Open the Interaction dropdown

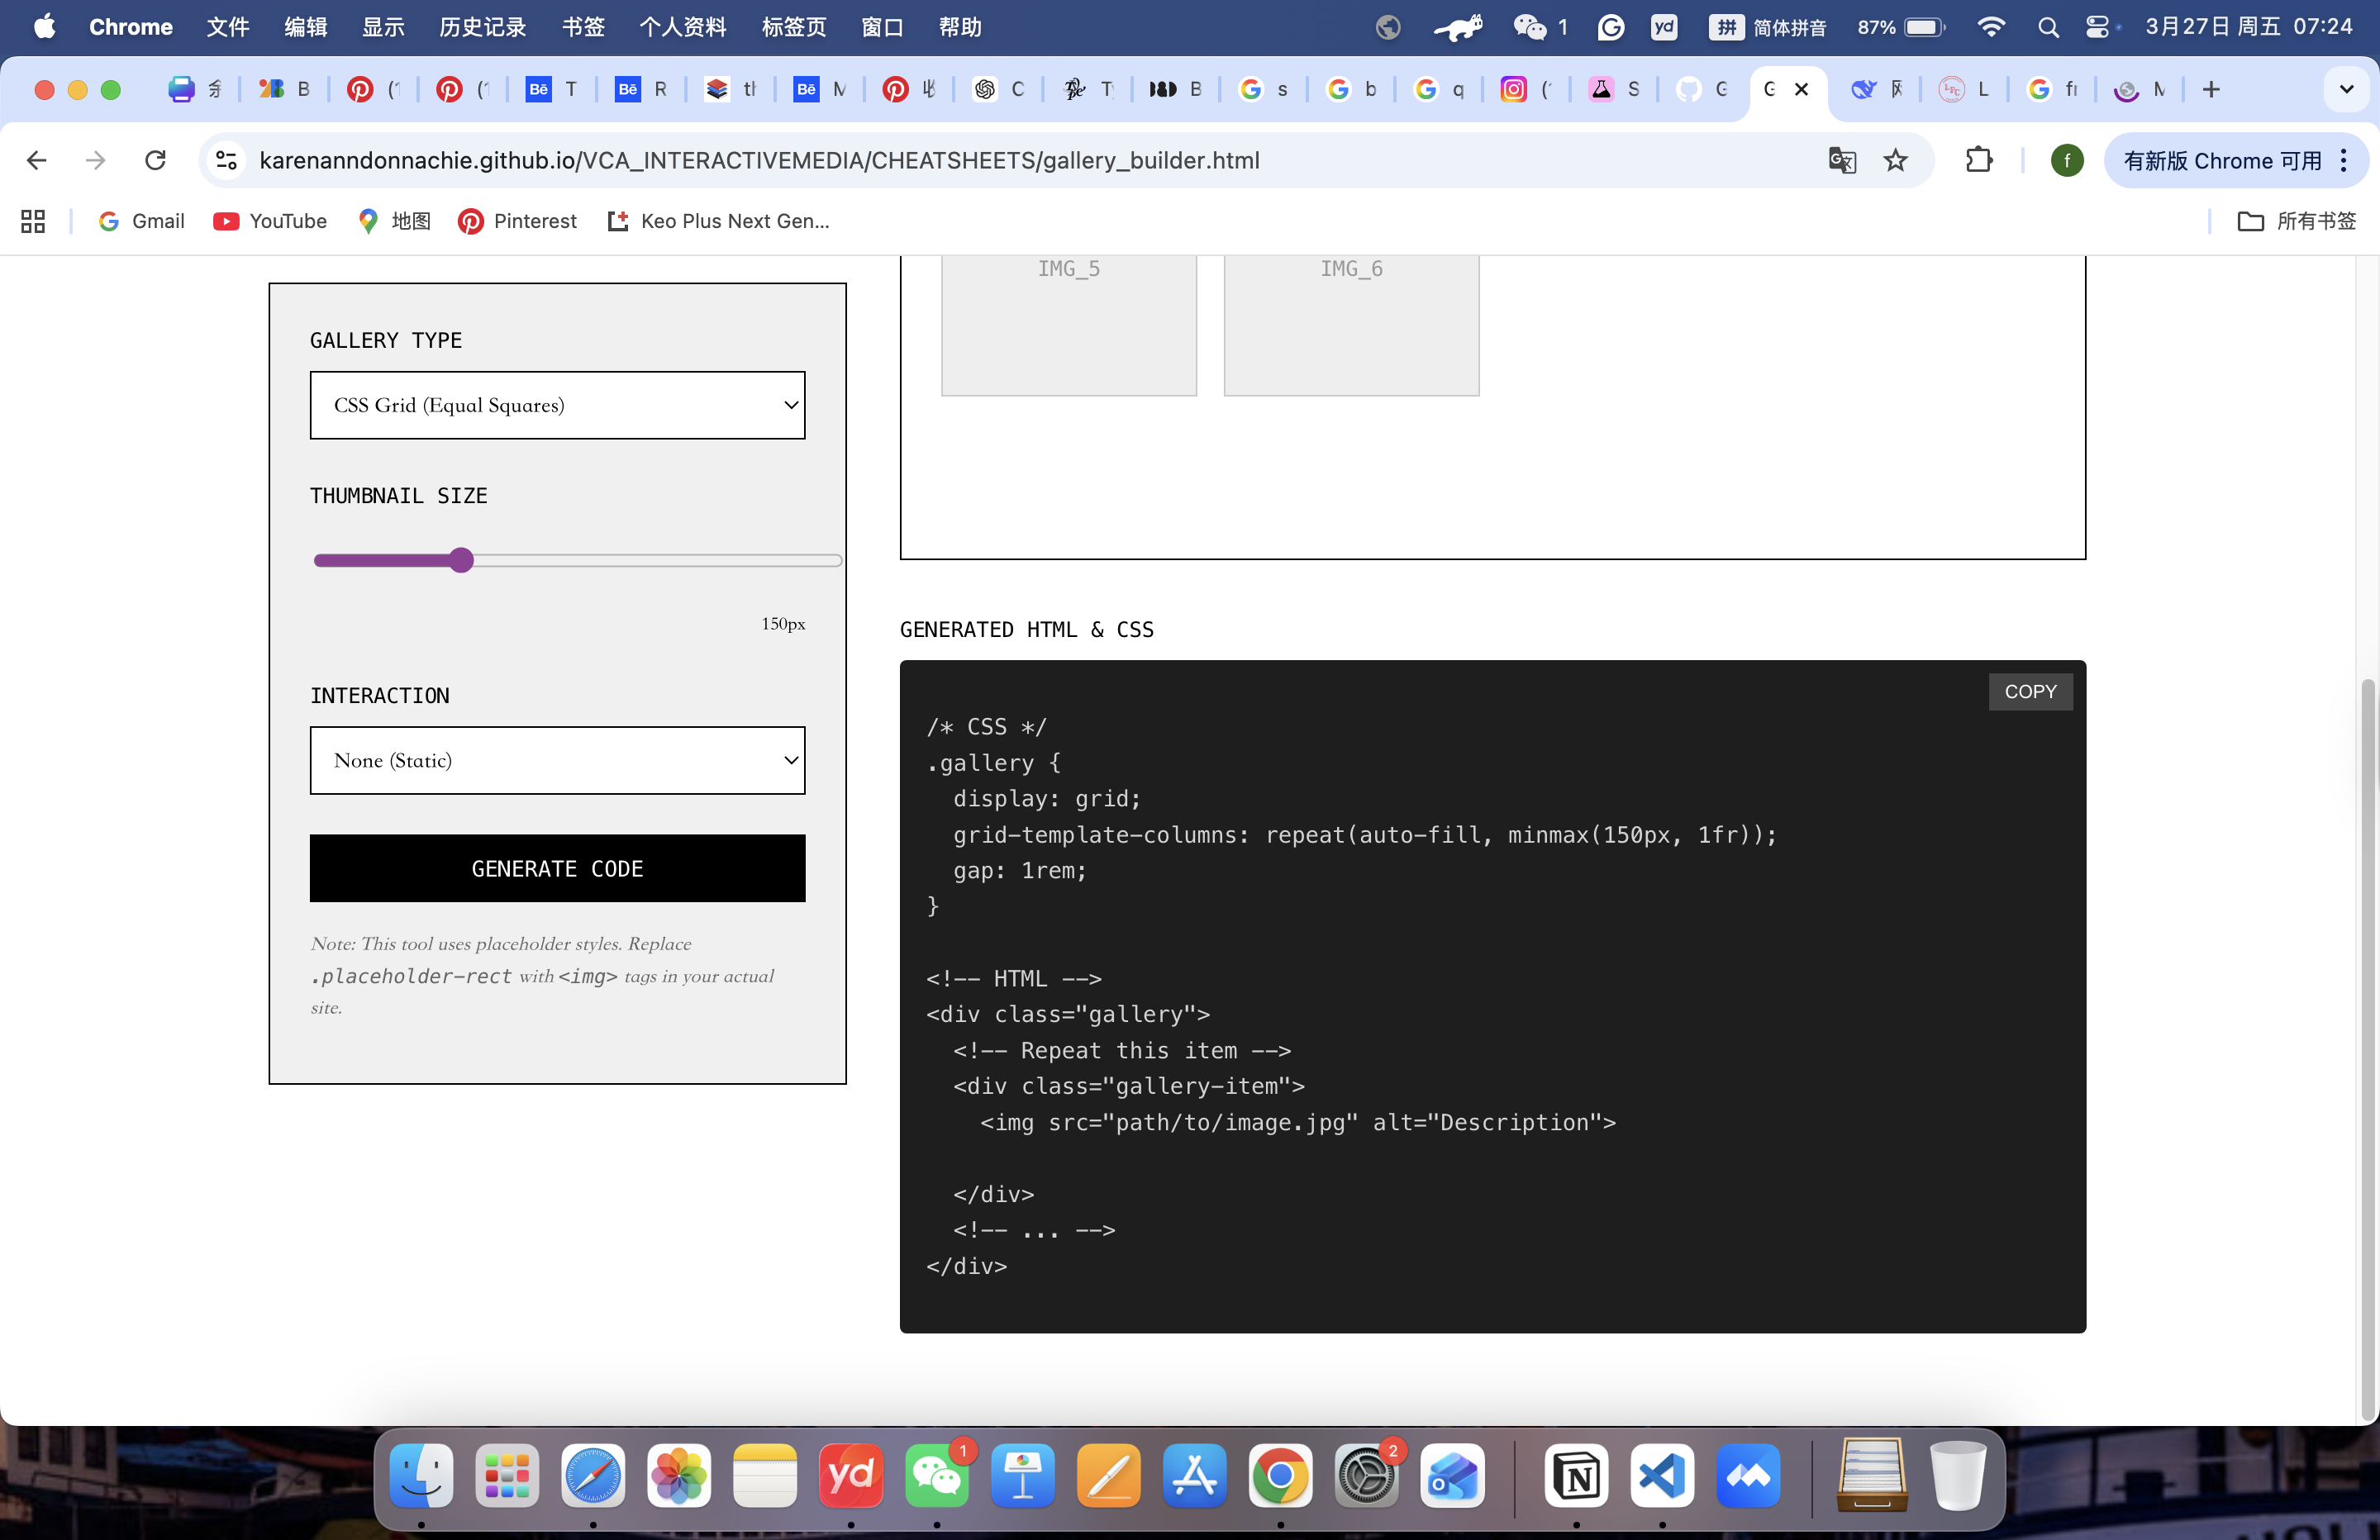[x=557, y=760]
